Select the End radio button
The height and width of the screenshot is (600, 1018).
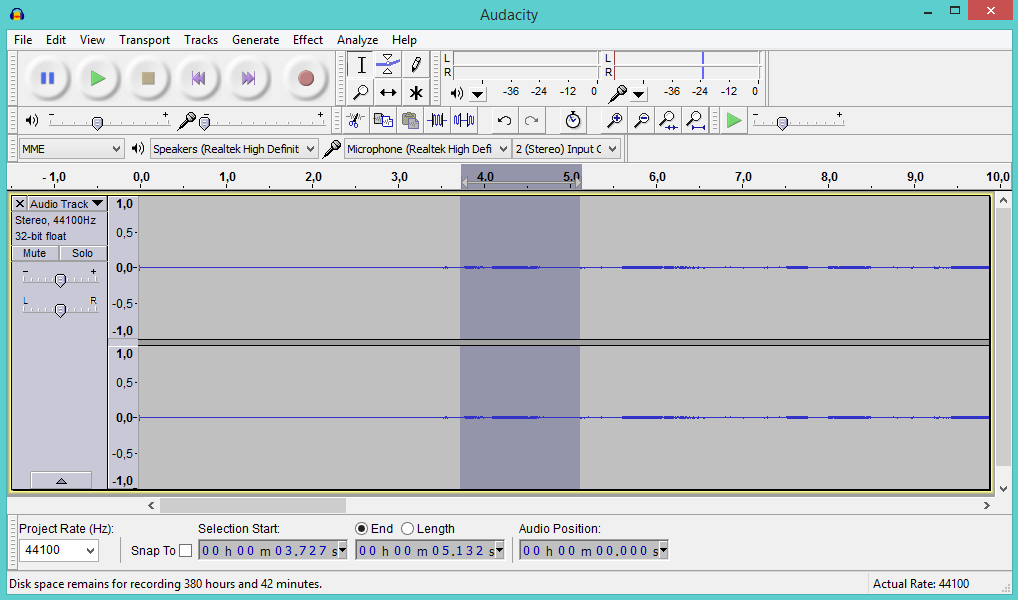(x=362, y=529)
